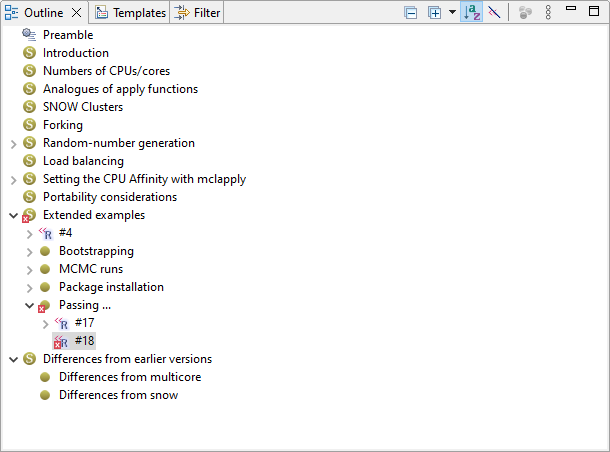The width and height of the screenshot is (610, 452).
Task: Select the R chunk #18 icon
Action: pos(60,341)
